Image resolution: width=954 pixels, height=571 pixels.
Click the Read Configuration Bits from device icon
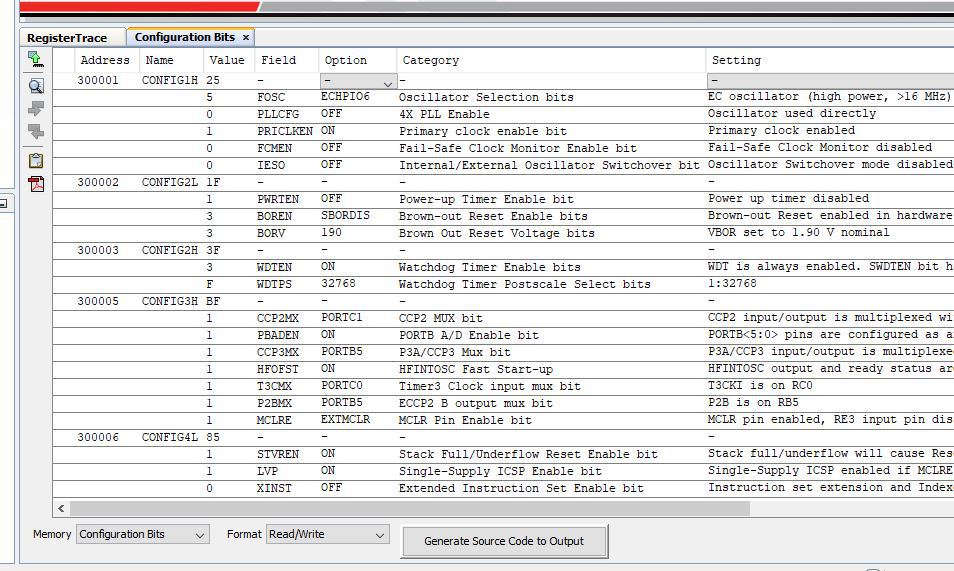pyautogui.click(x=35, y=59)
